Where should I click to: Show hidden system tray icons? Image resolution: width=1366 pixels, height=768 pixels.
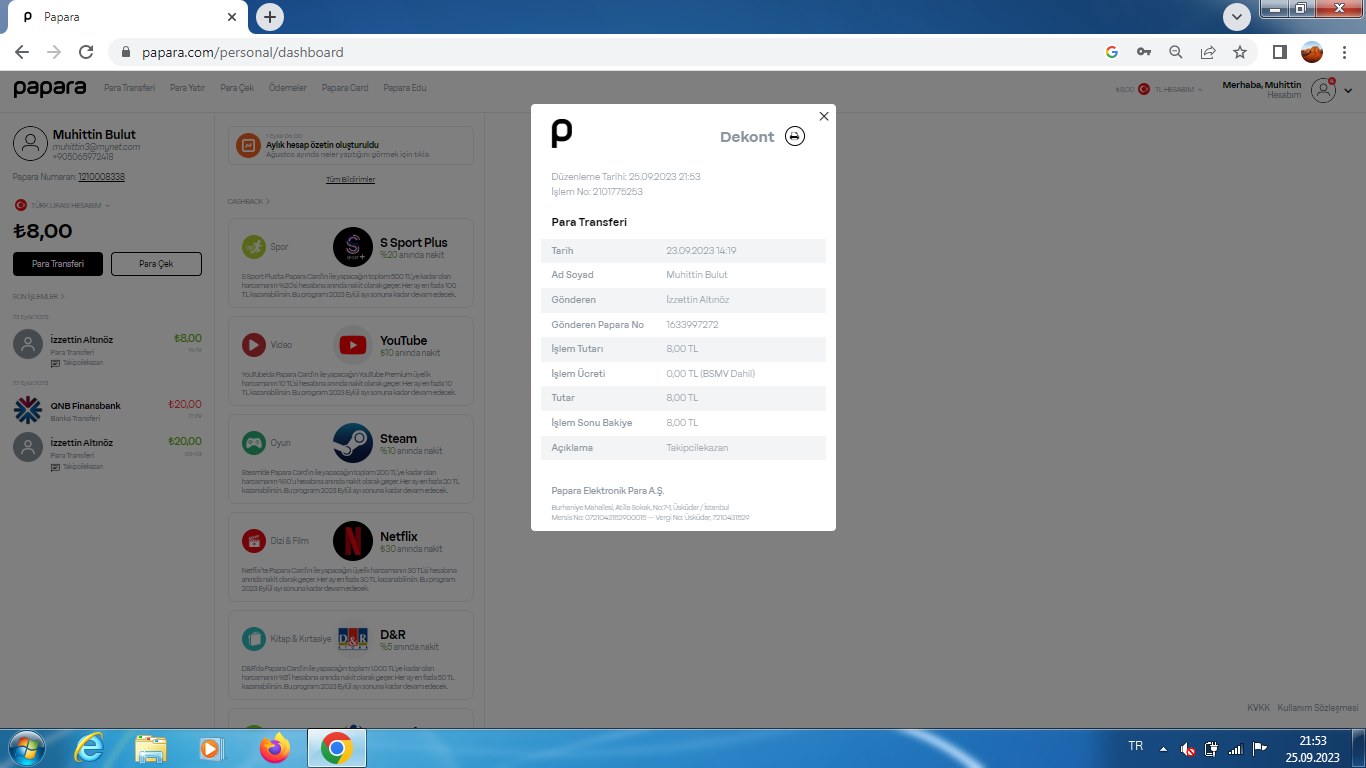pos(1163,748)
